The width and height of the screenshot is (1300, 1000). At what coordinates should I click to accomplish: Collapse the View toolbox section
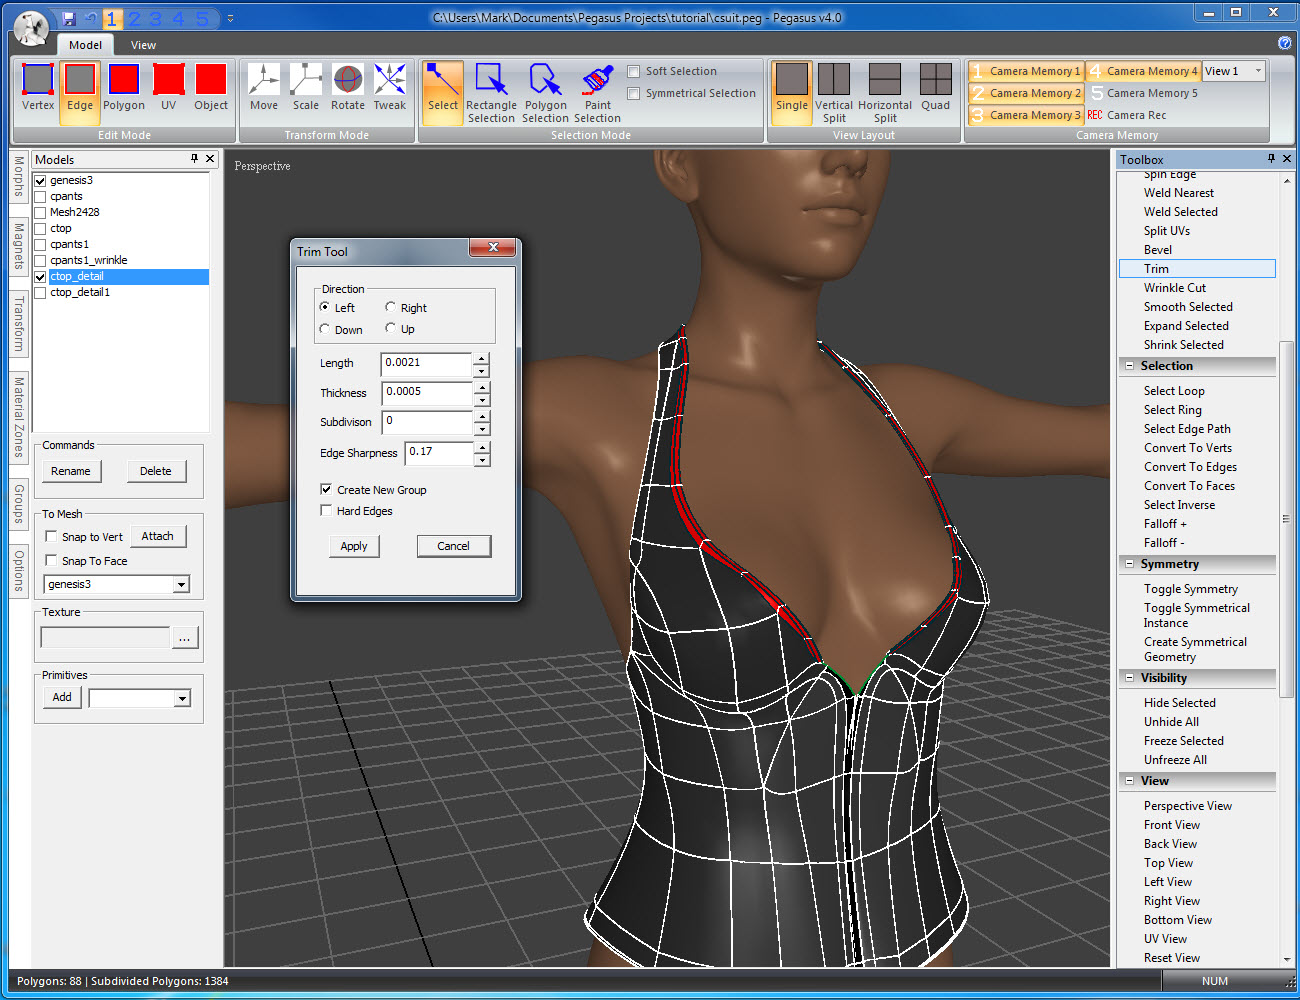1130,781
